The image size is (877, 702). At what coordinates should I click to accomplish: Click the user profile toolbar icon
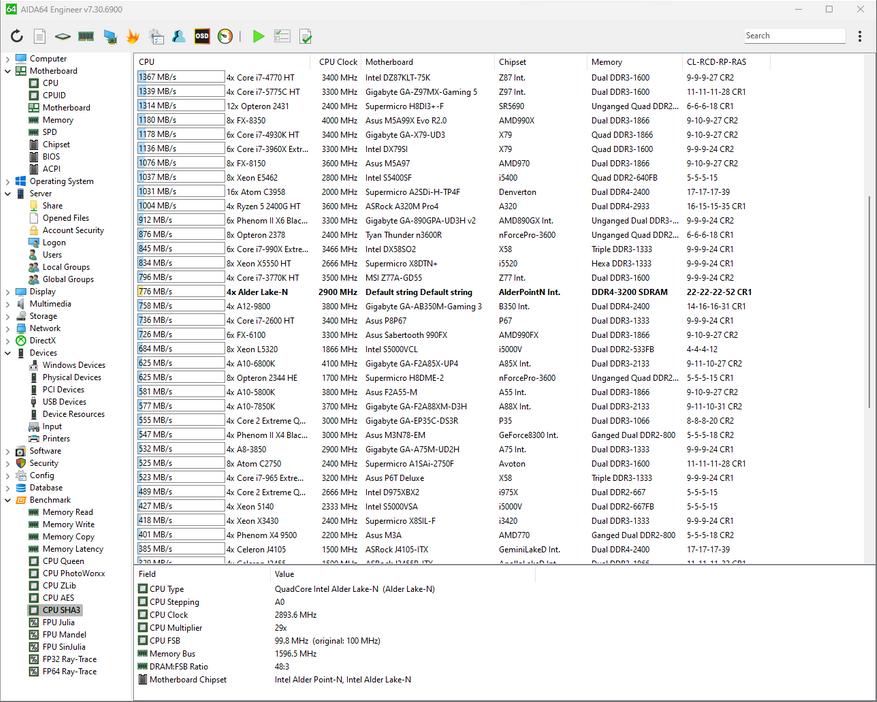point(179,36)
